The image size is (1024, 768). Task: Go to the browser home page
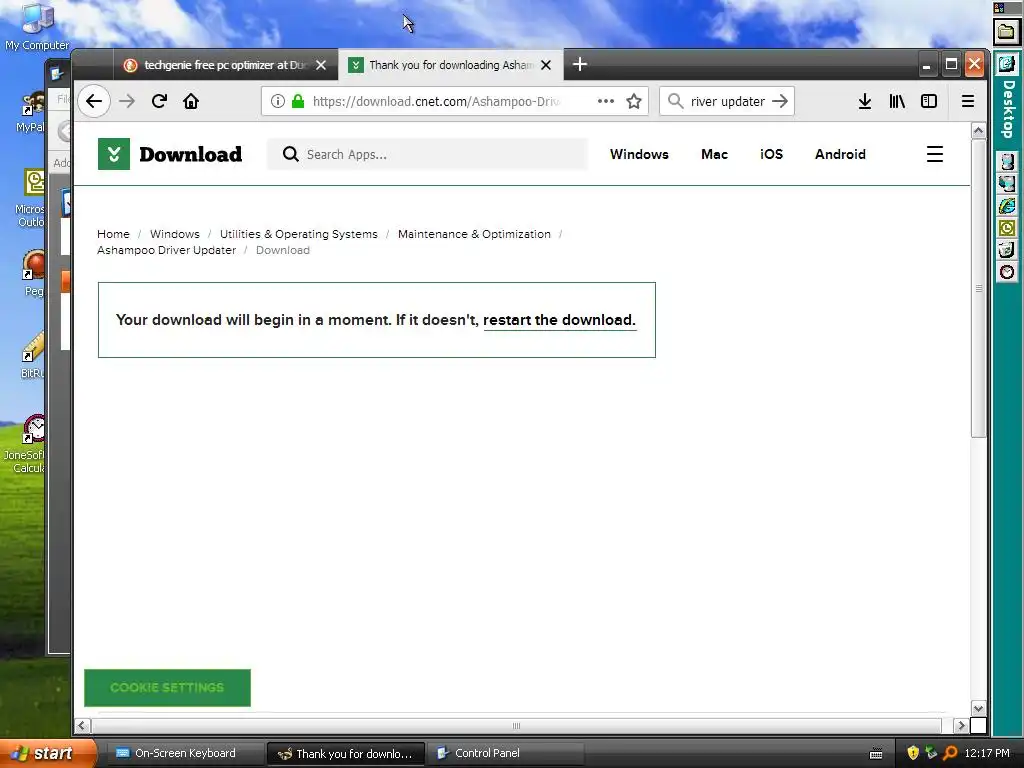191,101
